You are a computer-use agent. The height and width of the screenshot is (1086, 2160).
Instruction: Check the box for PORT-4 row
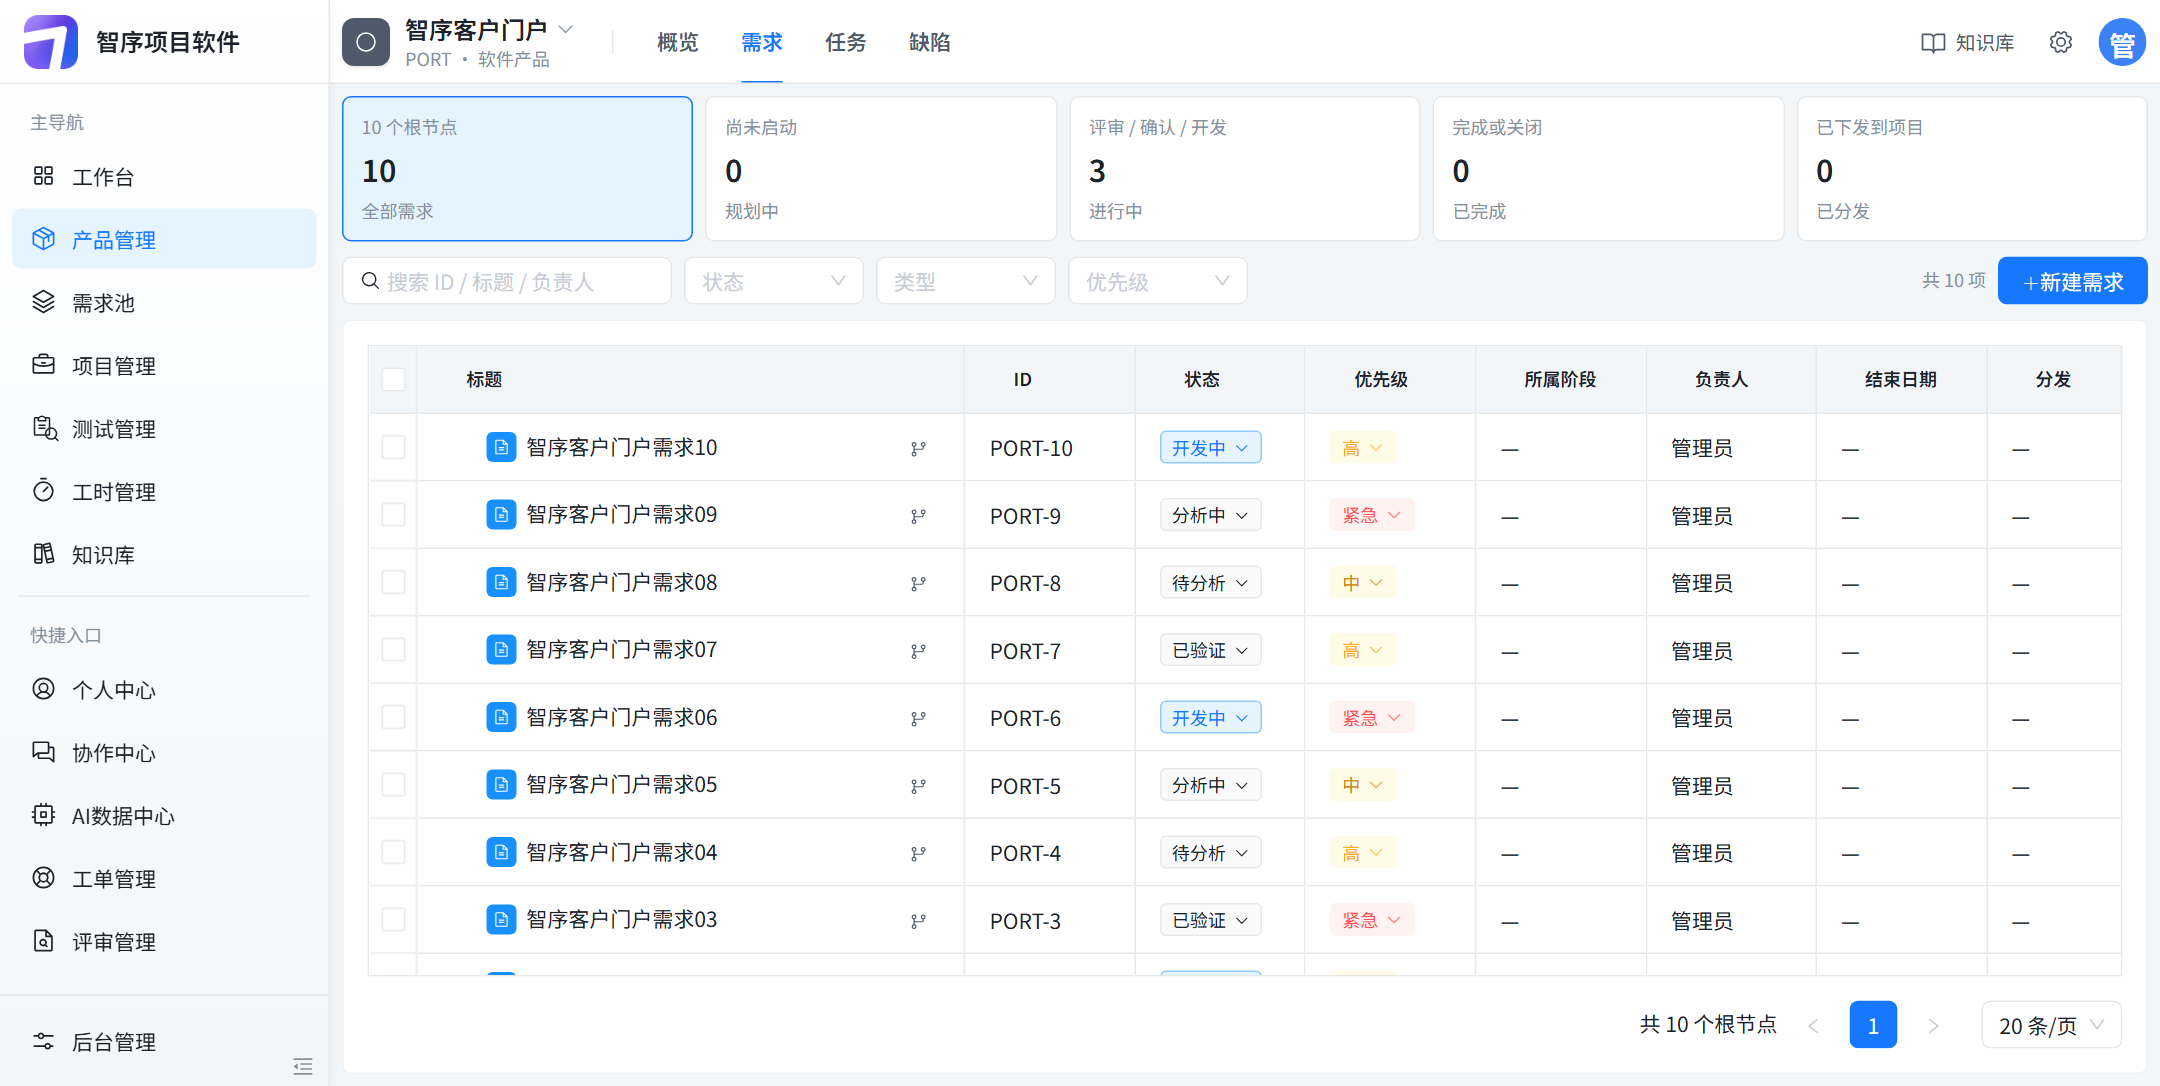(x=394, y=852)
